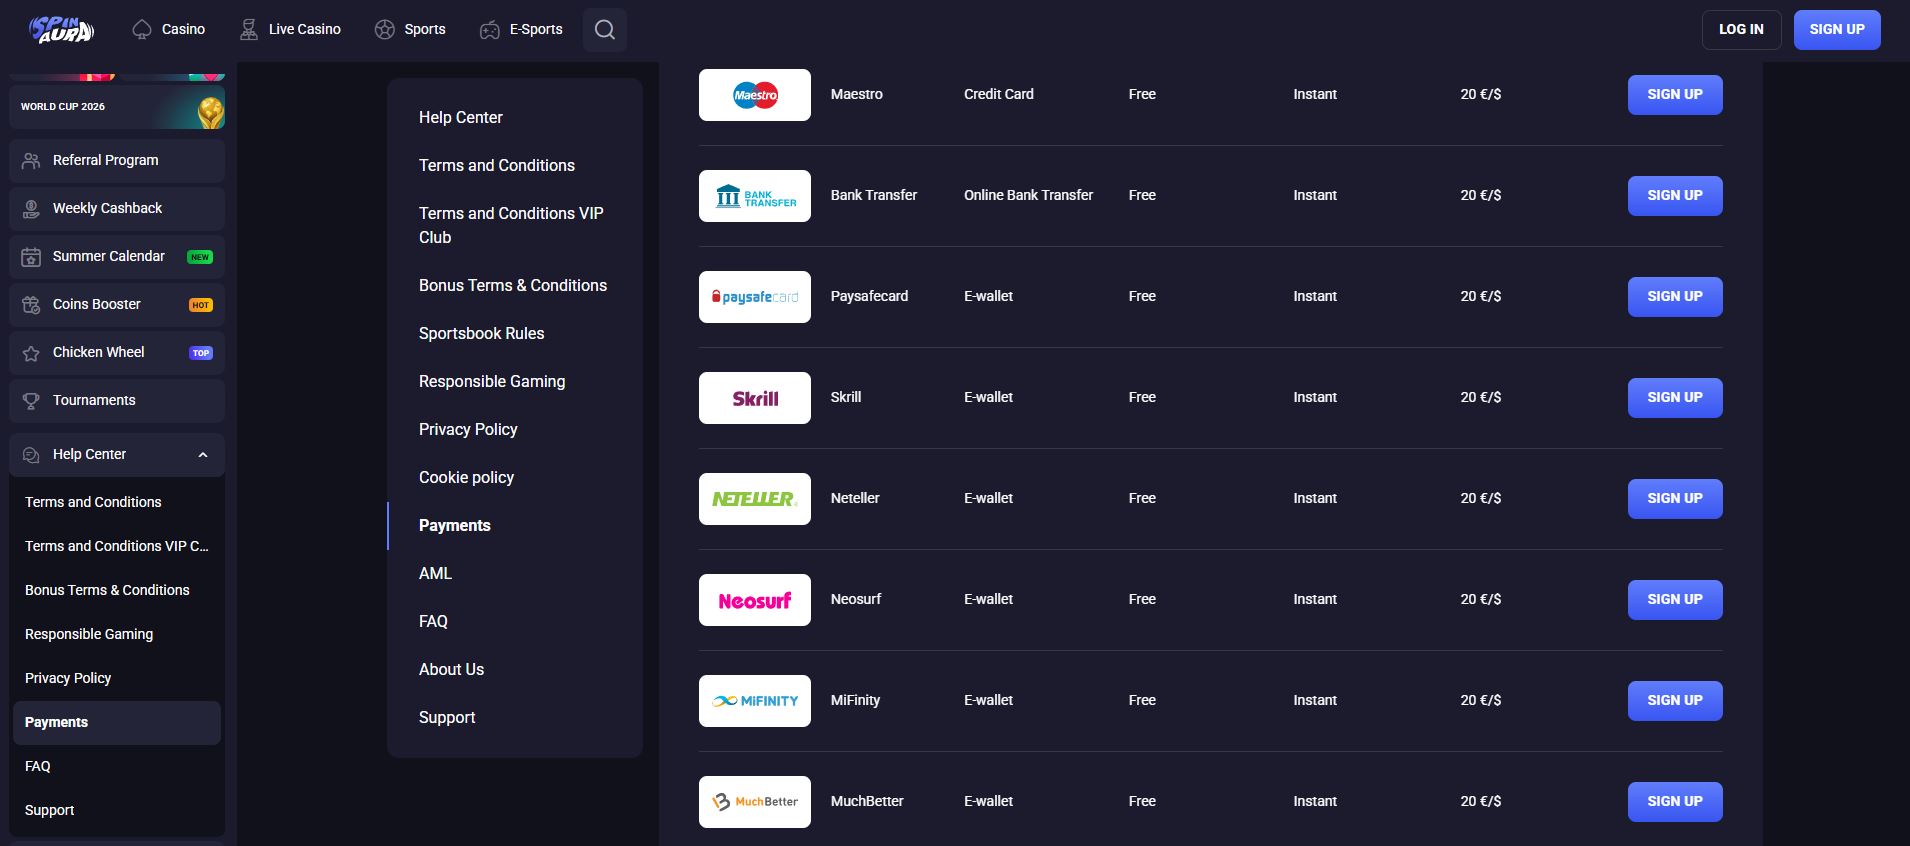Click SIGN UP in the Paysafecard row
The width and height of the screenshot is (1910, 846).
pyautogui.click(x=1675, y=297)
